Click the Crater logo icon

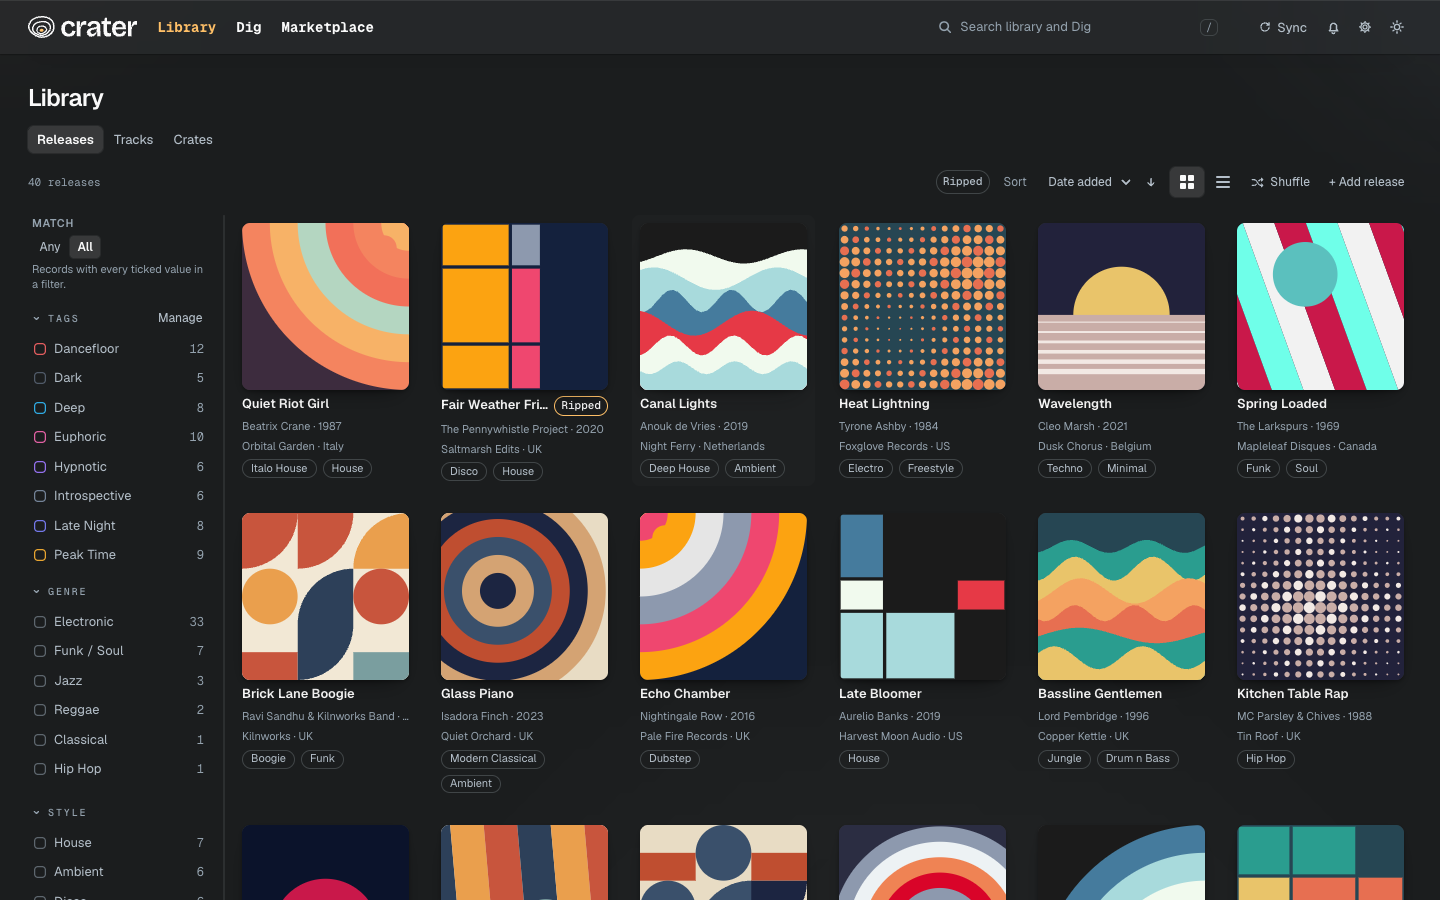click(41, 27)
